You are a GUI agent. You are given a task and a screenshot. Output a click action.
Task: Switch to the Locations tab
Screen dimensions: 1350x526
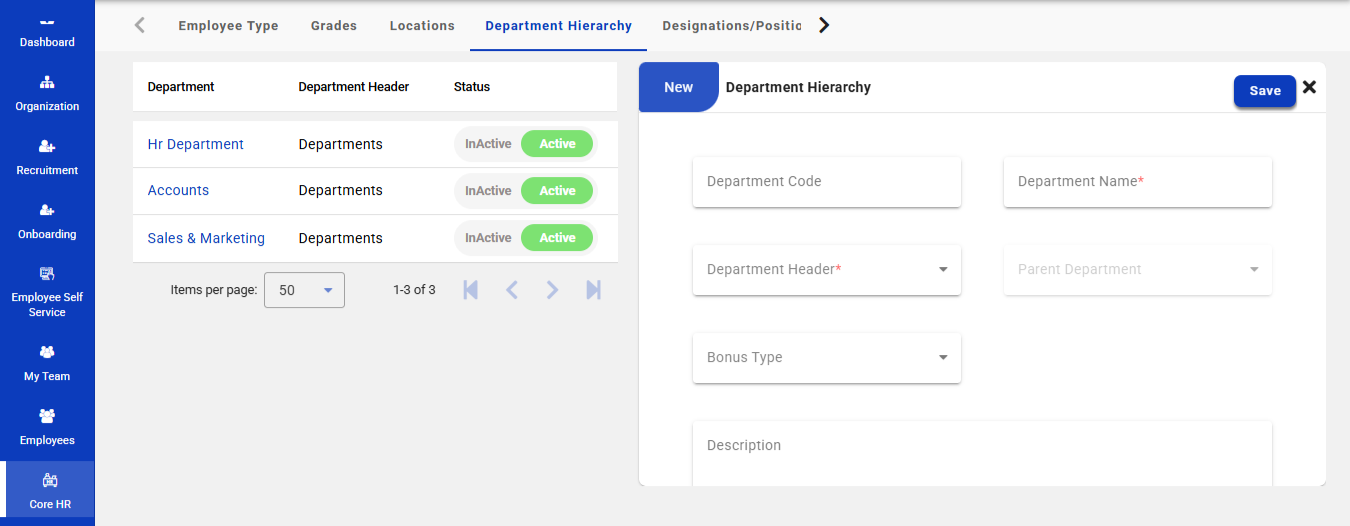coord(422,26)
